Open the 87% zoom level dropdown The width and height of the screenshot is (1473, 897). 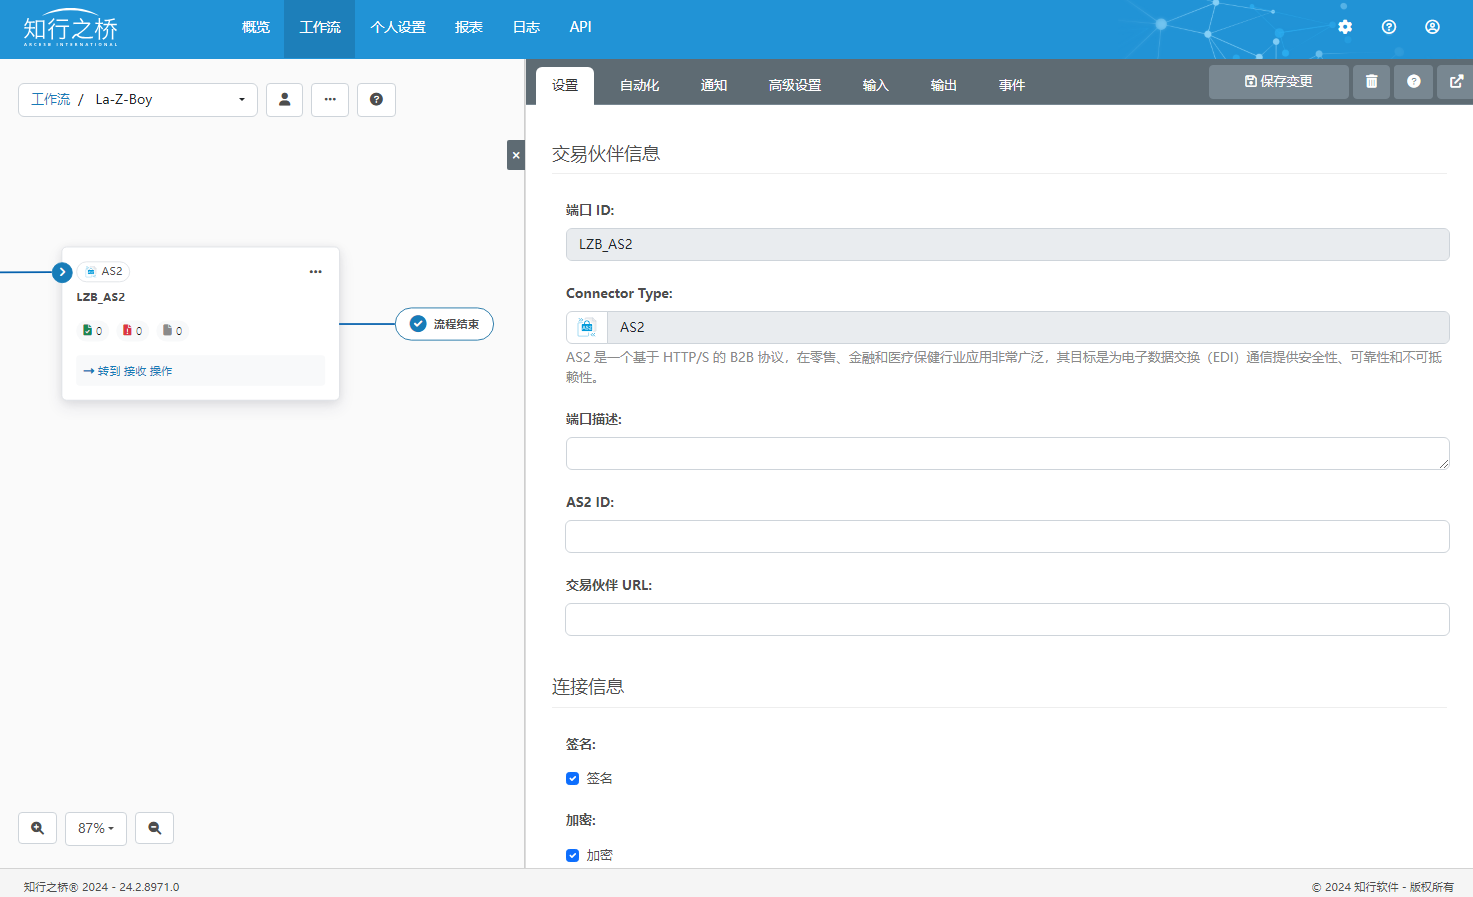click(x=96, y=828)
